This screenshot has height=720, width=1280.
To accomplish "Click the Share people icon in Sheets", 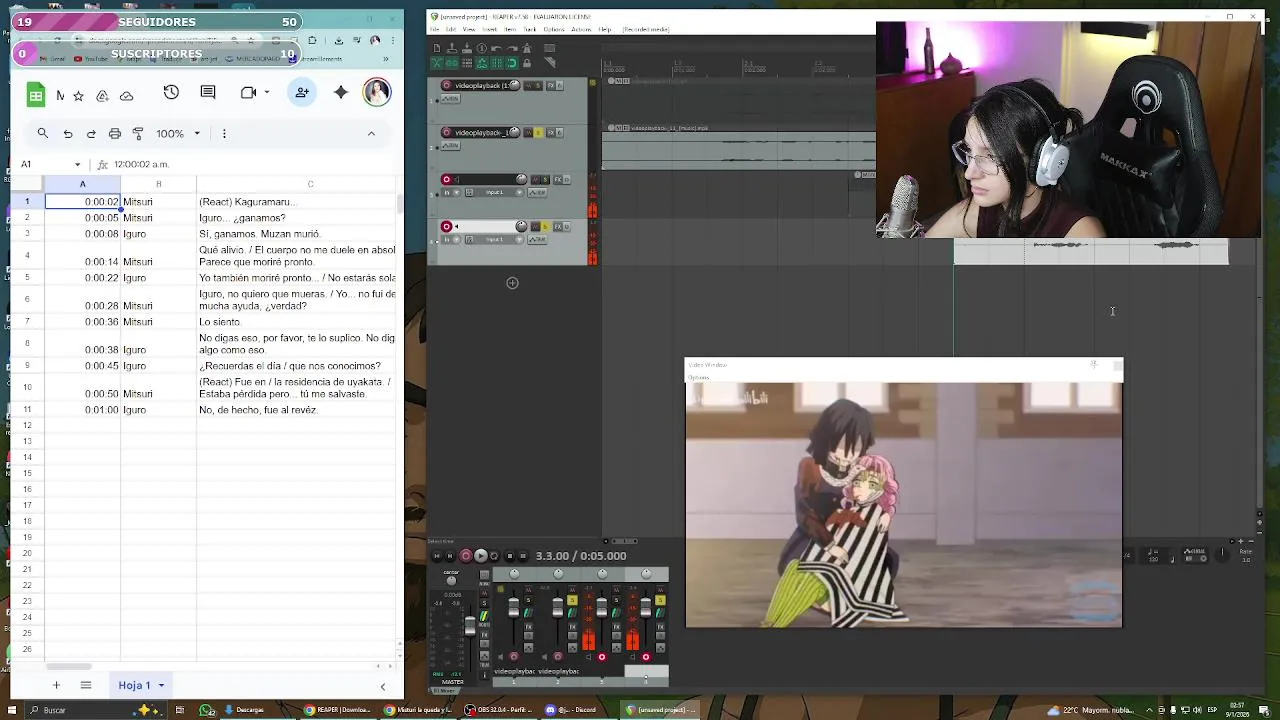I will (302, 92).
